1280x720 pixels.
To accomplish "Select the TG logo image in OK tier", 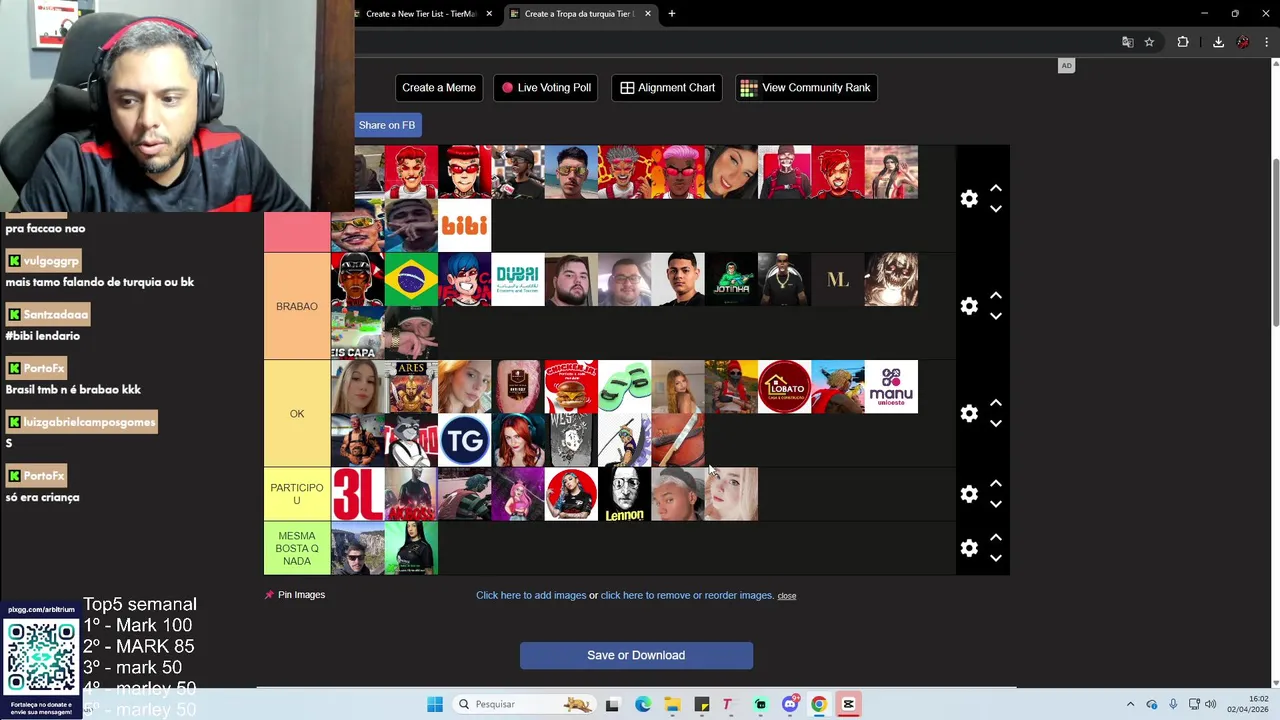I will pos(465,440).
